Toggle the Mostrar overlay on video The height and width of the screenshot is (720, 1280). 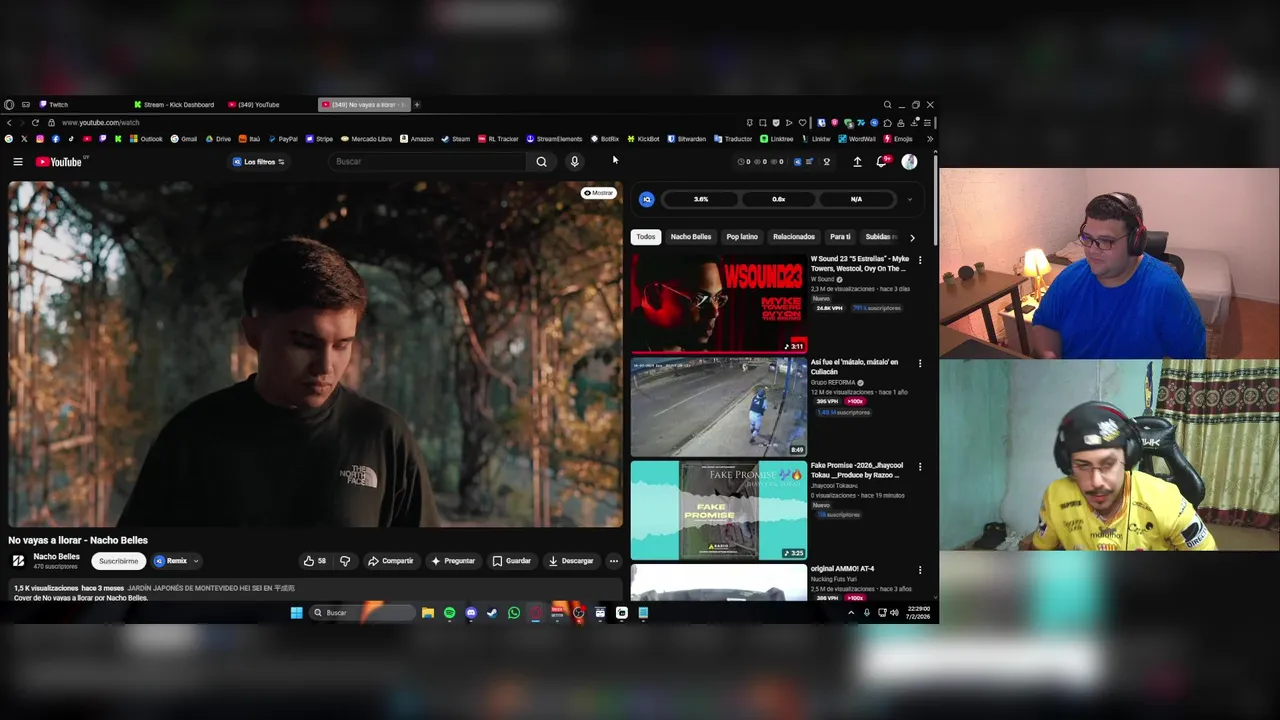pos(599,193)
